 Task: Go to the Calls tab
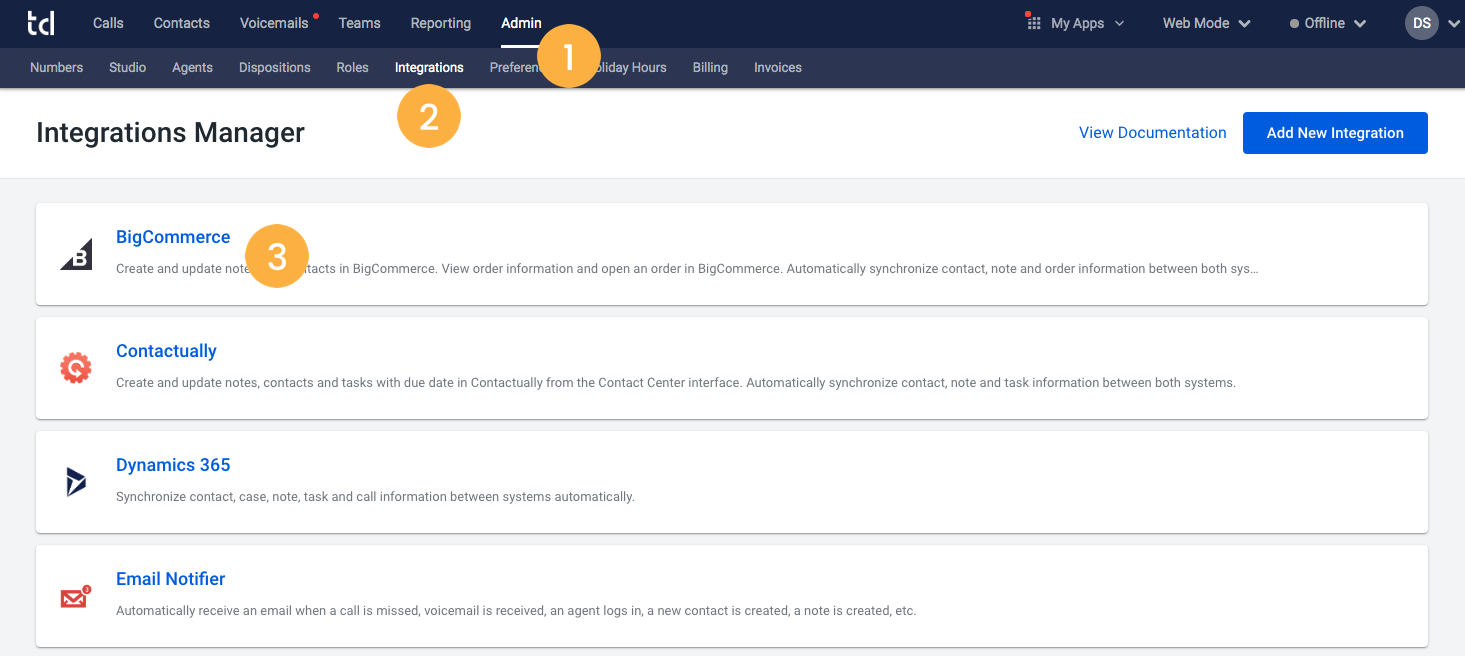(x=108, y=23)
